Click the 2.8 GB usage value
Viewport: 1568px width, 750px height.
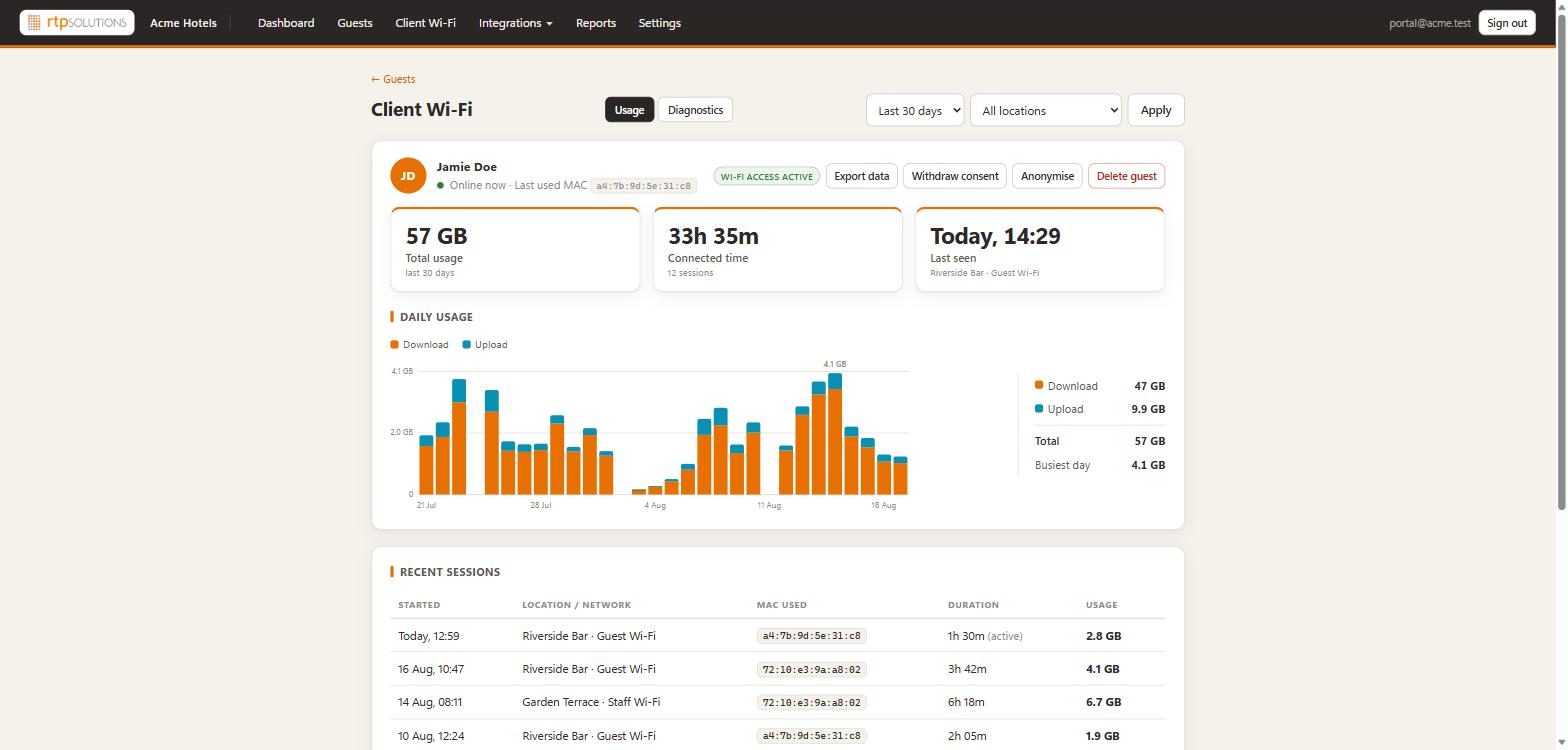click(1103, 636)
